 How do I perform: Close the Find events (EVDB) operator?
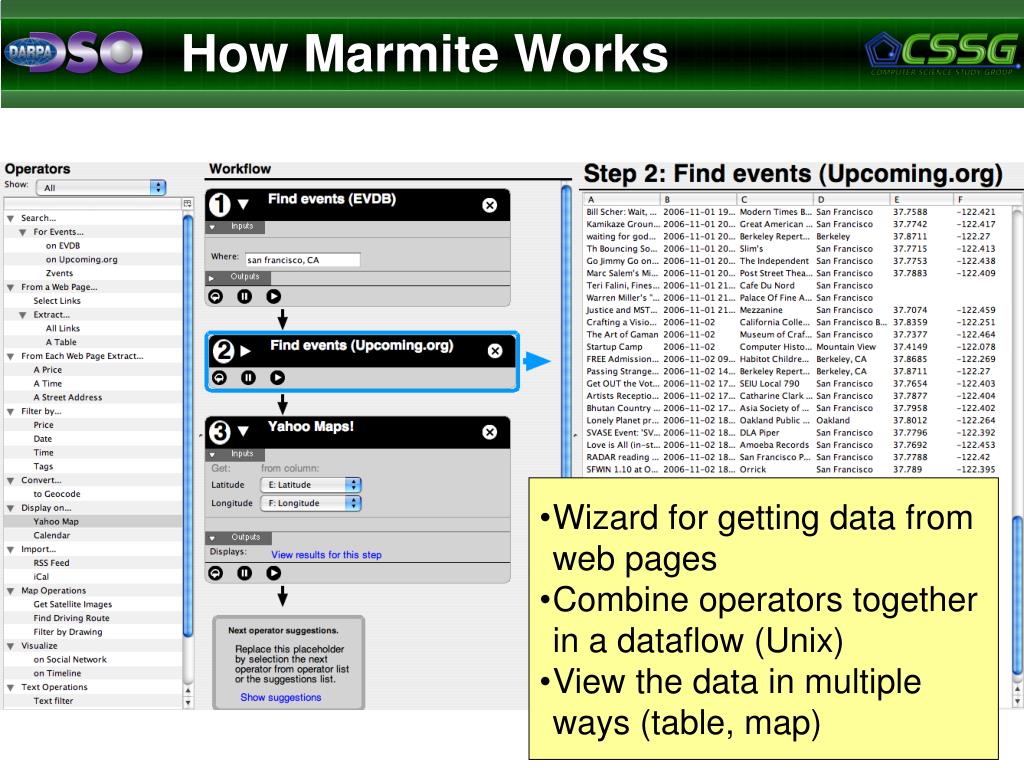[489, 205]
